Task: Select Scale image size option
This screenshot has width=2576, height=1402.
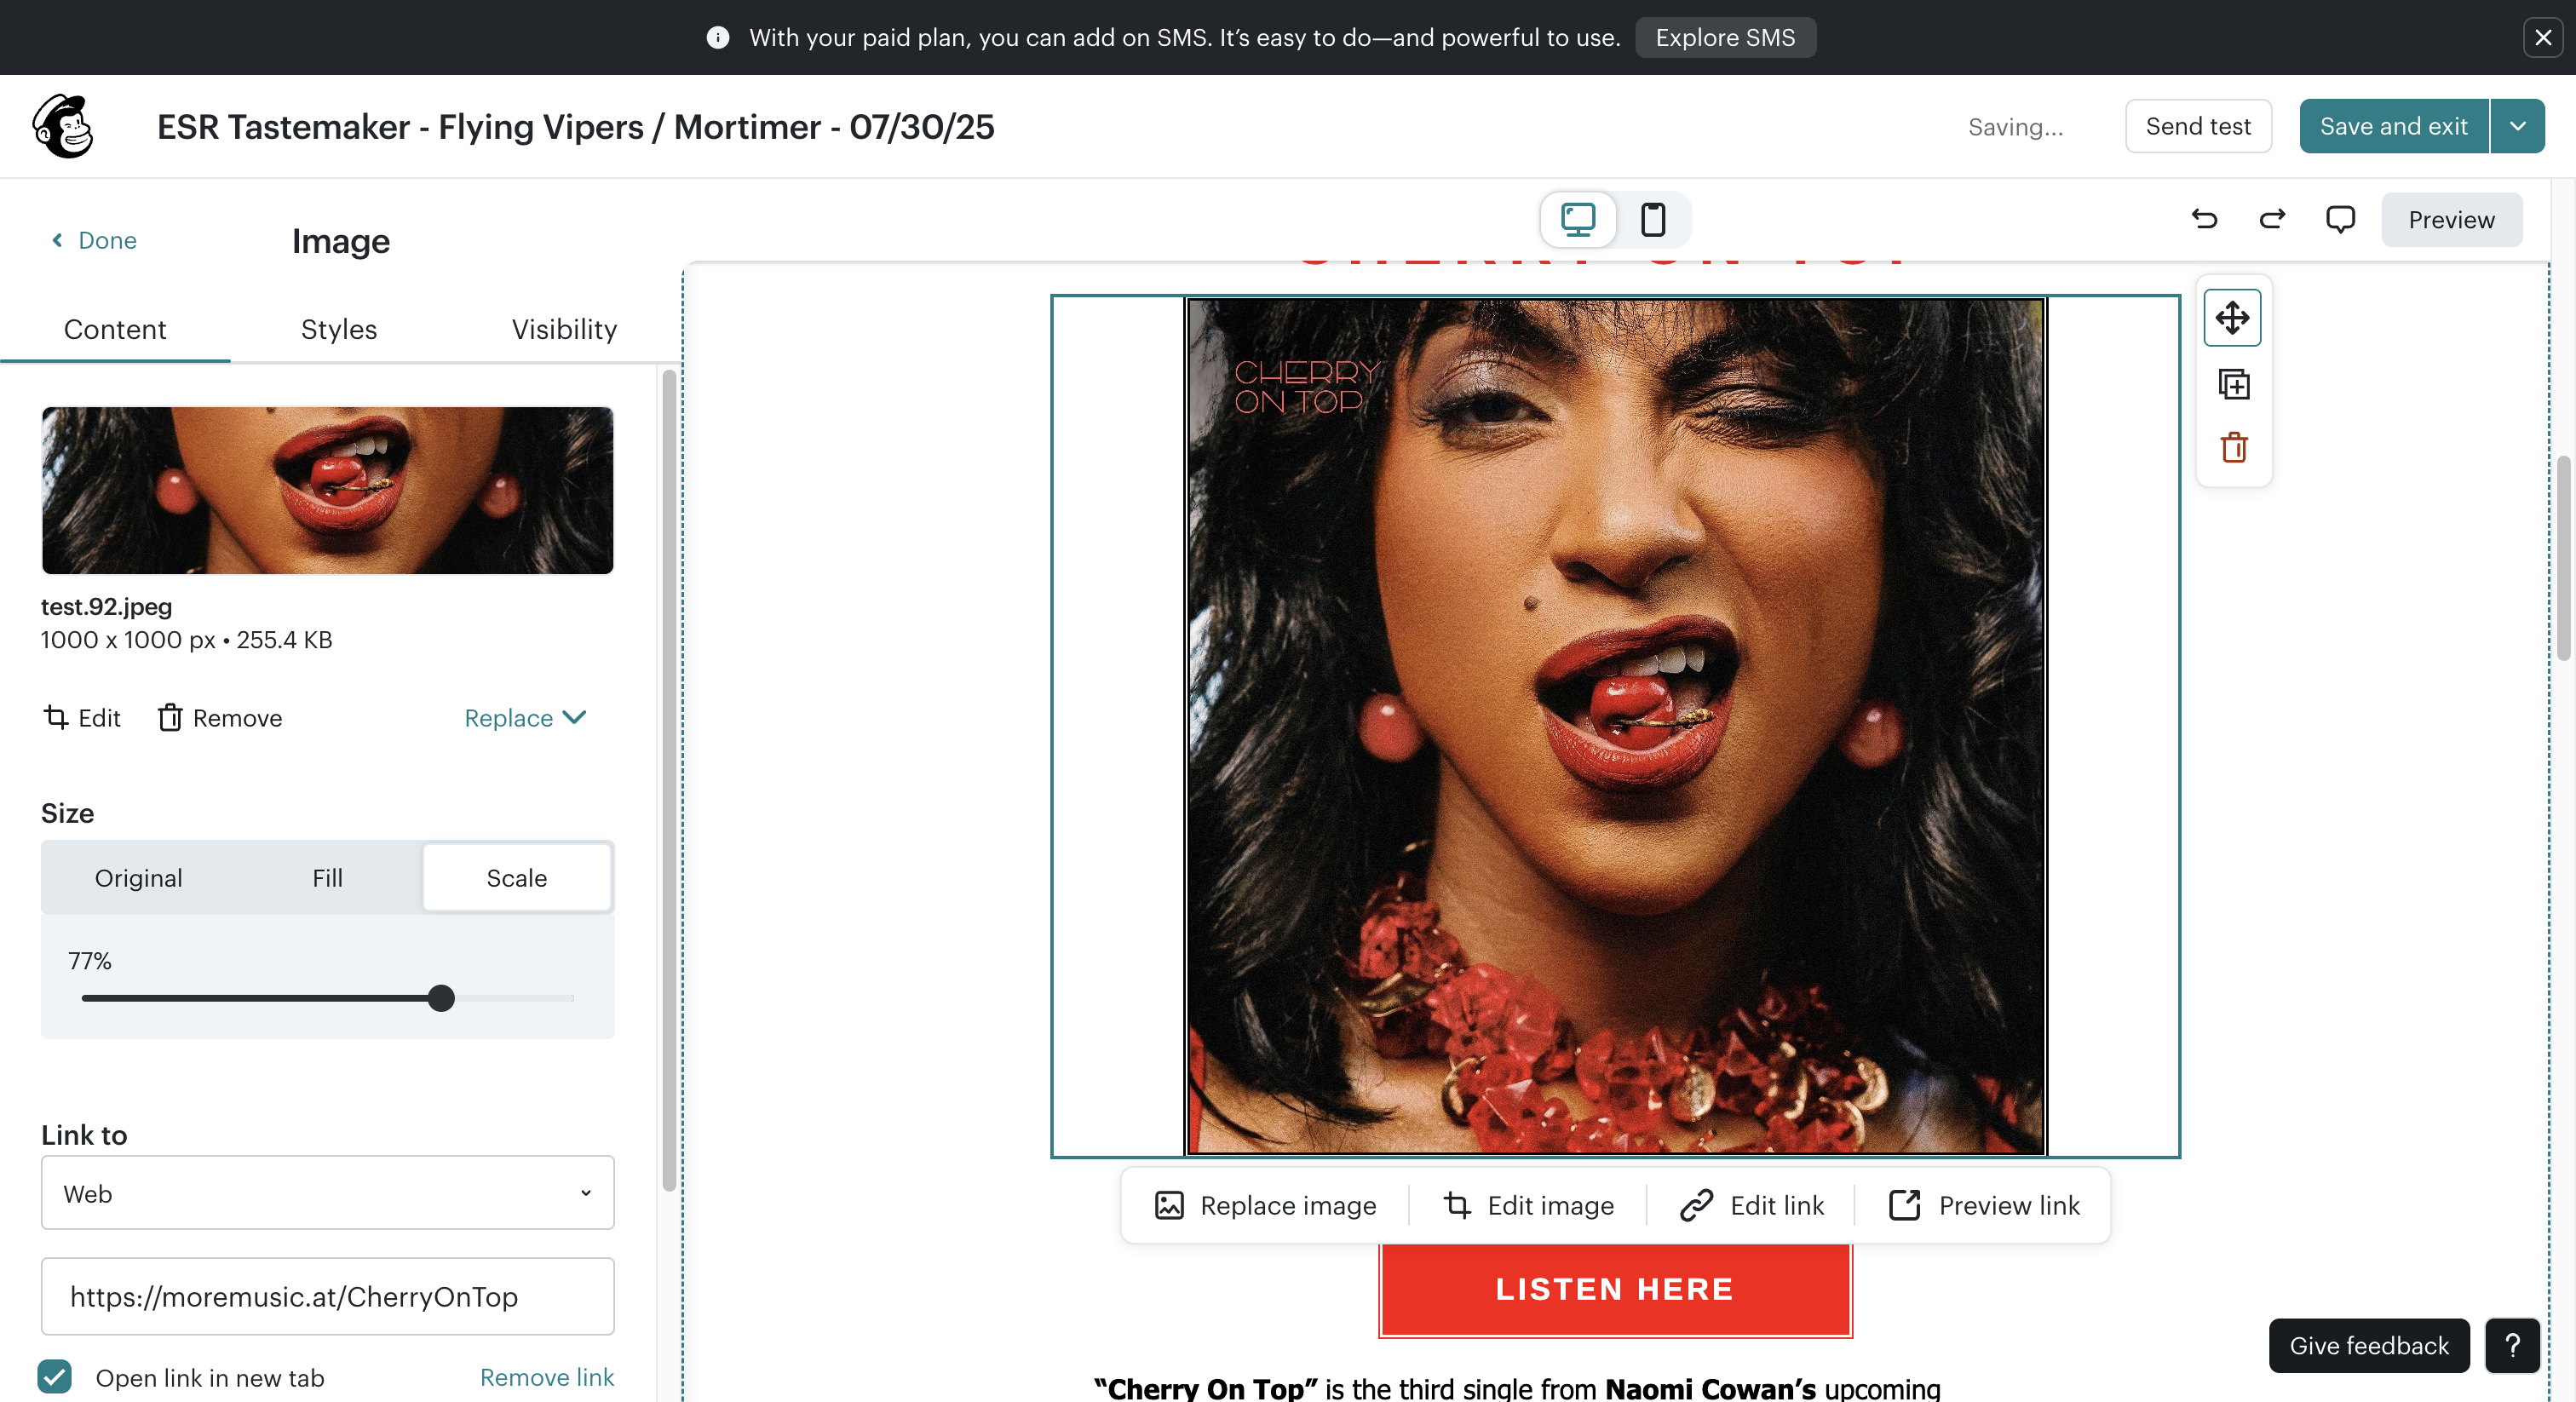Action: tap(517, 877)
